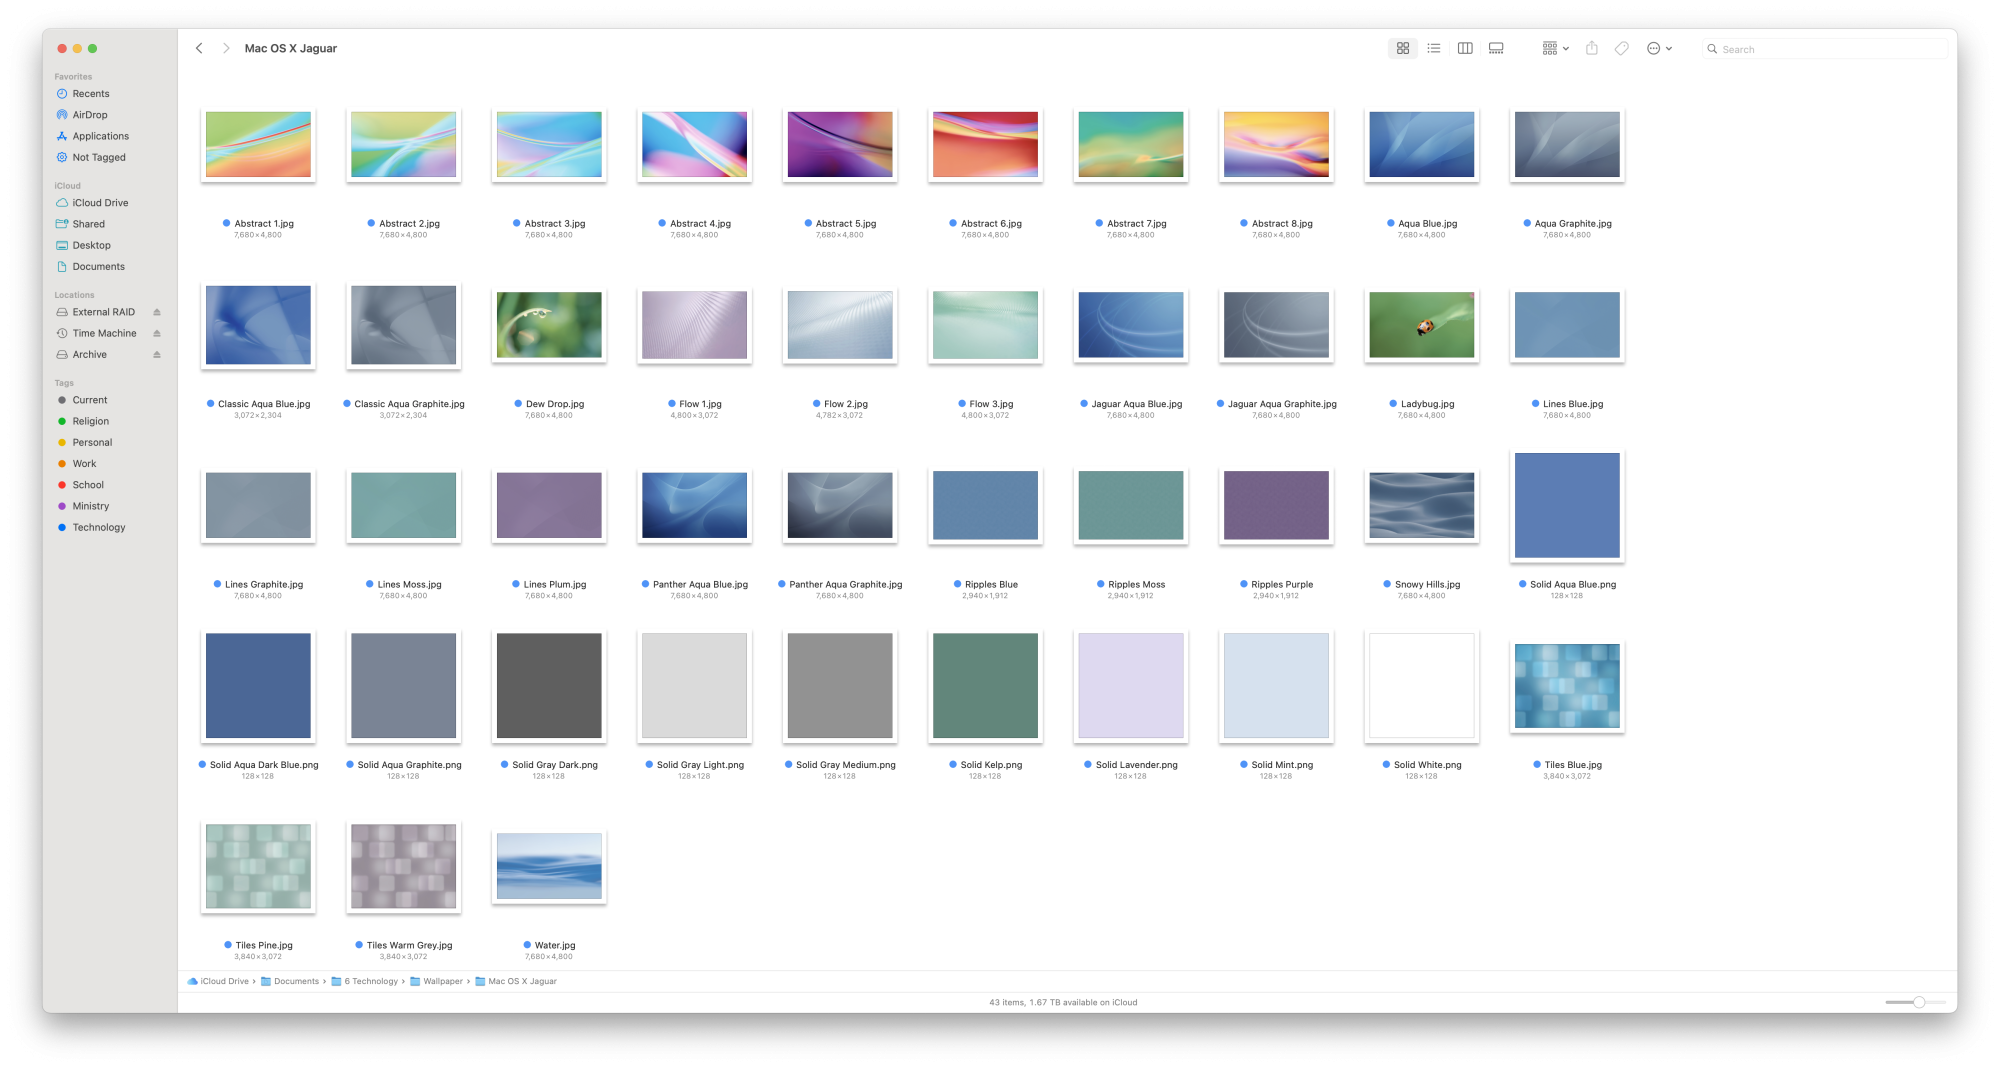Switch to column view
Viewport: 2000px width, 1069px height.
point(1465,48)
